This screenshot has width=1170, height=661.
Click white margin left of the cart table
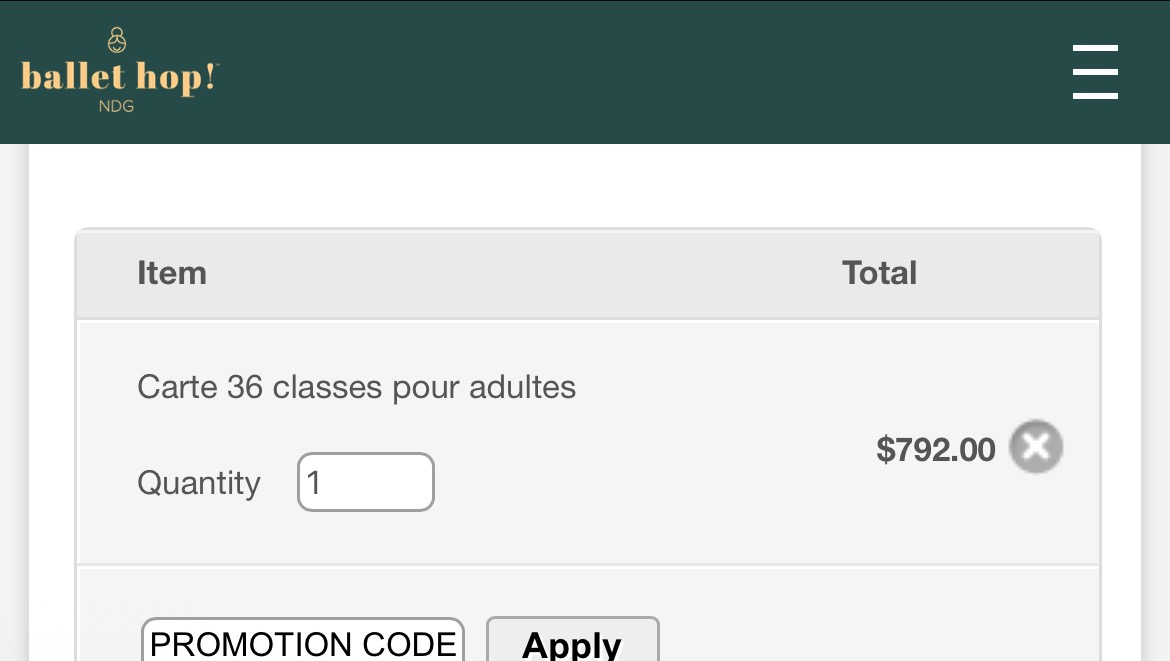coord(52,400)
